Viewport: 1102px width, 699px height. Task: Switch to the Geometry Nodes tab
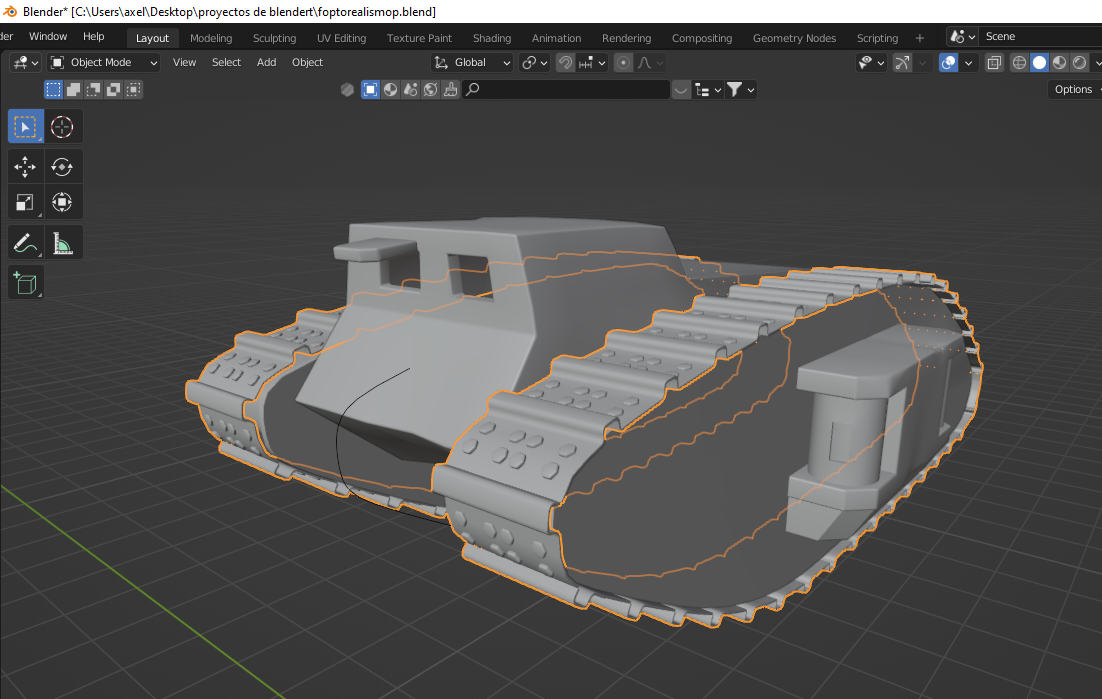click(x=794, y=38)
